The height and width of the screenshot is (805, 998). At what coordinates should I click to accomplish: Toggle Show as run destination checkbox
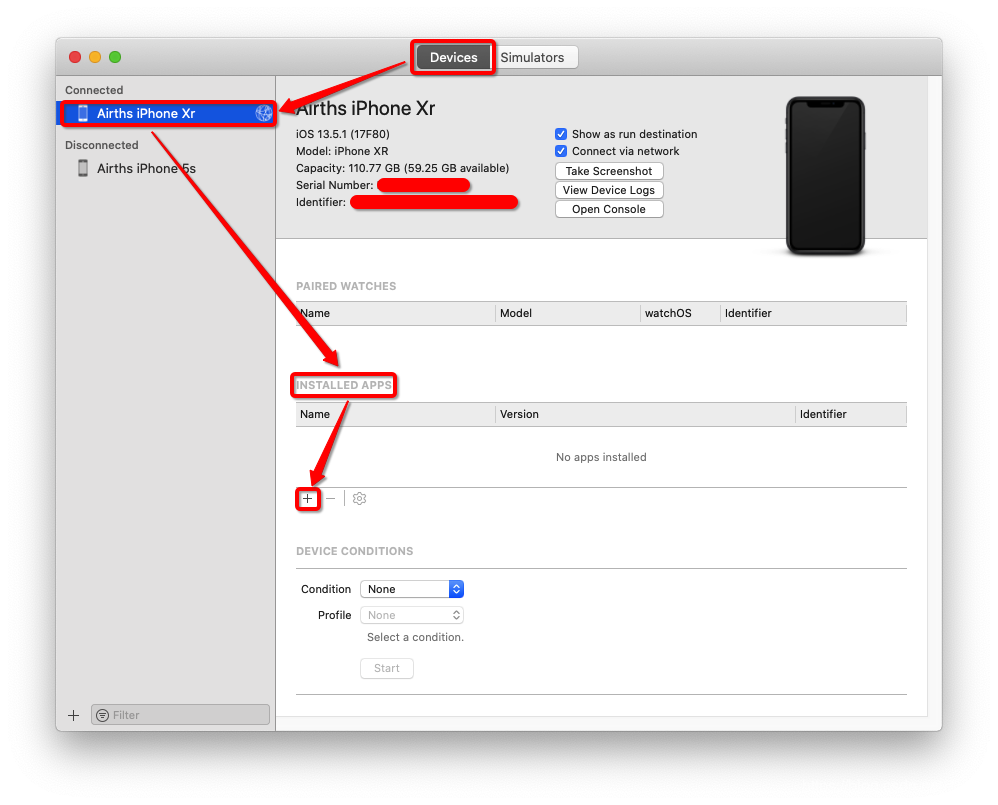[x=561, y=134]
